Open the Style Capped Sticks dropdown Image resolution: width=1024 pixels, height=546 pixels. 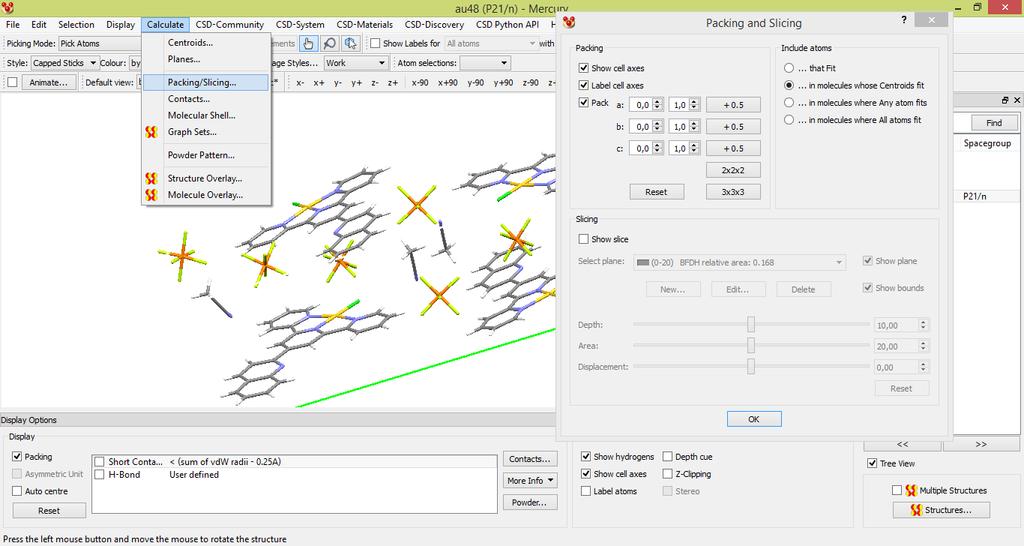coord(65,63)
